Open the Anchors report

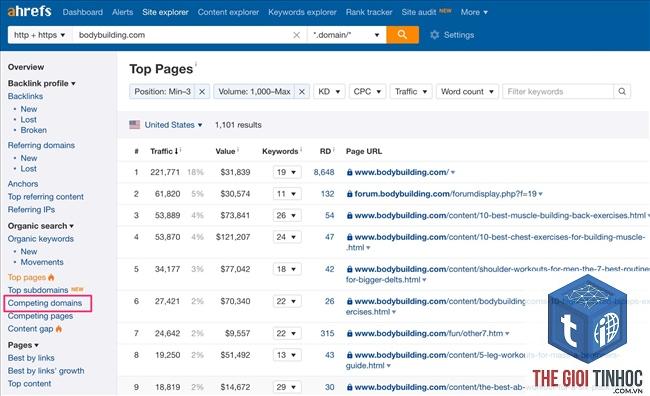point(23,184)
